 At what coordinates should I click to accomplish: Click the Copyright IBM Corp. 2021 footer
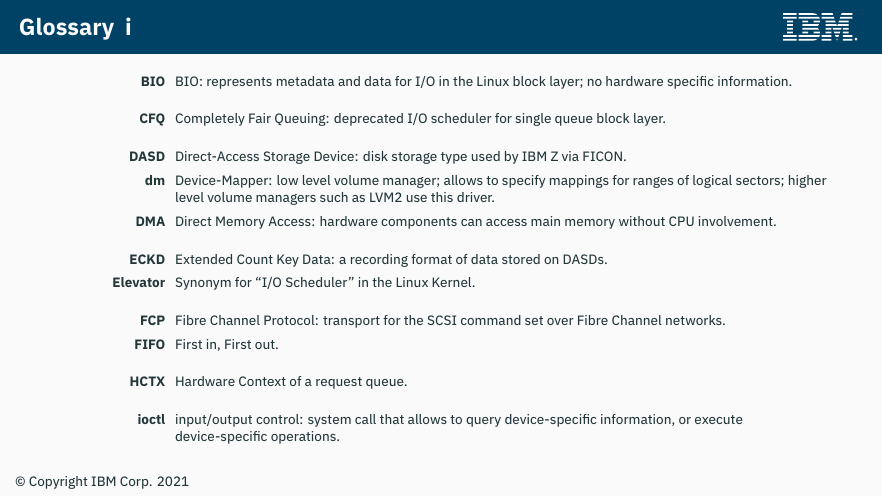click(x=102, y=482)
